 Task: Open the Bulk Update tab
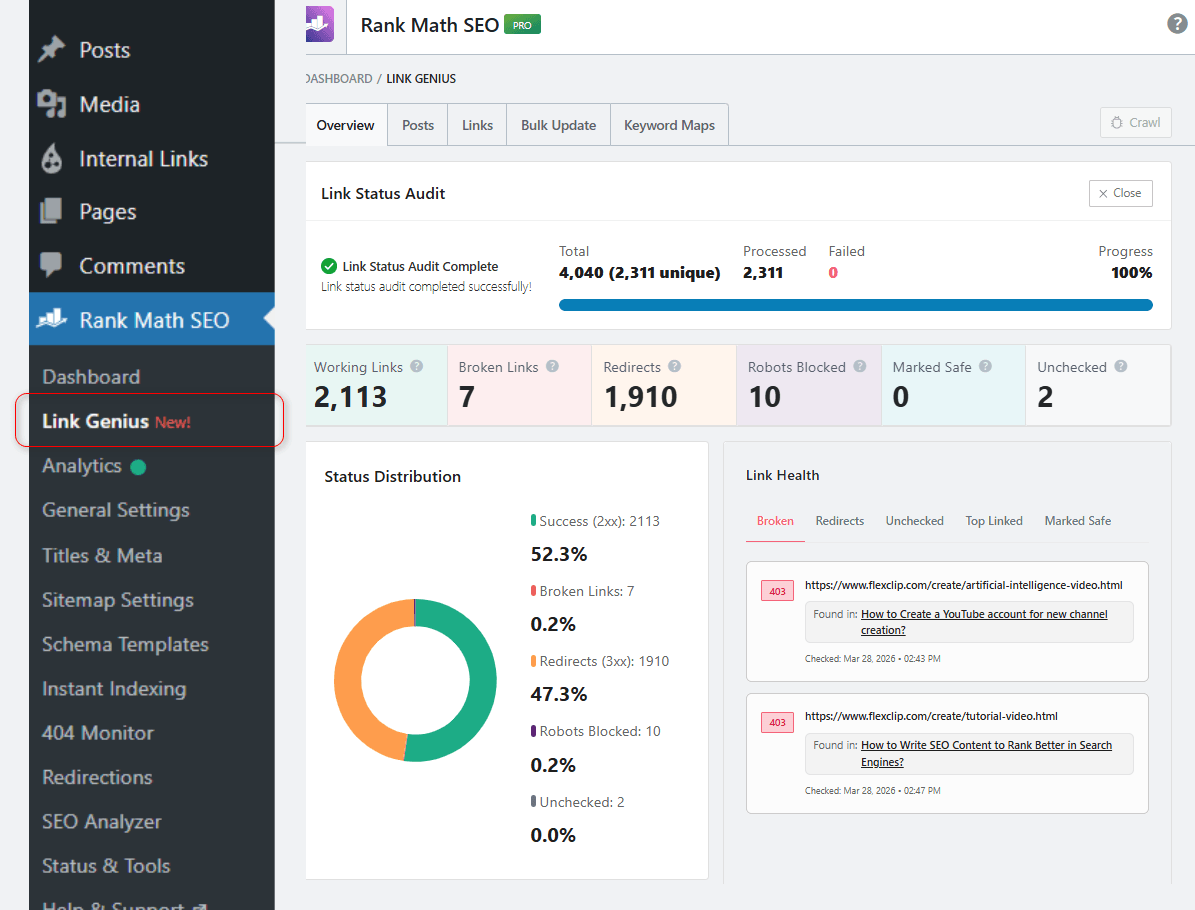coord(559,125)
